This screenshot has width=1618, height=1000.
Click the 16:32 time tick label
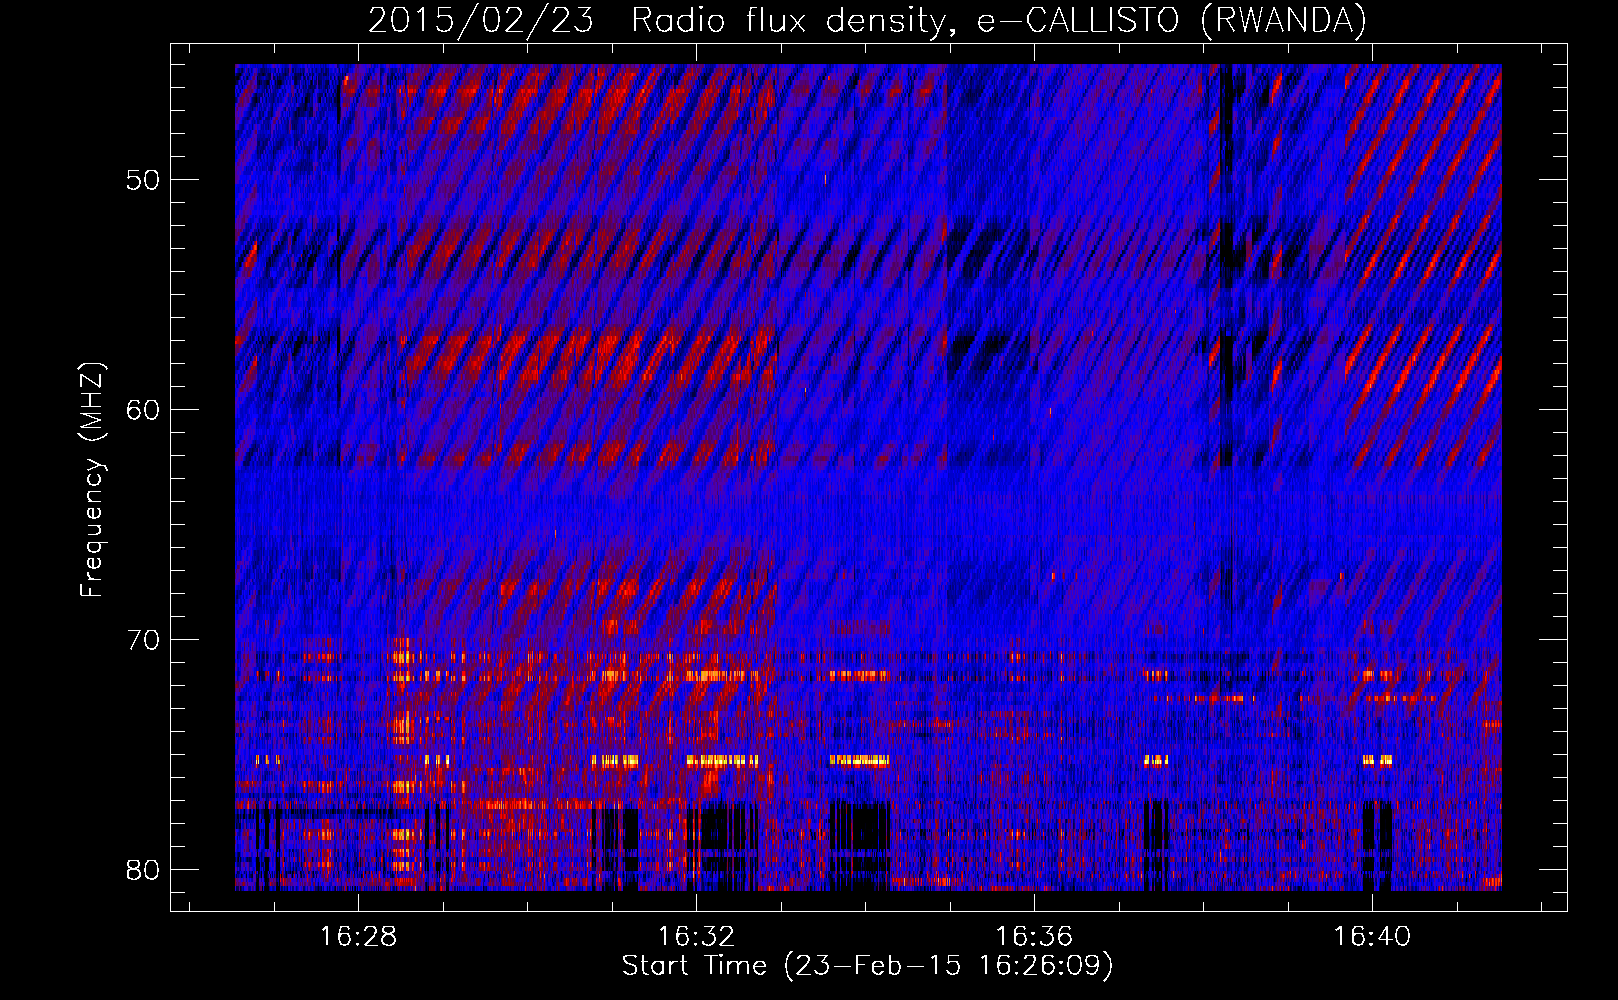point(696,937)
